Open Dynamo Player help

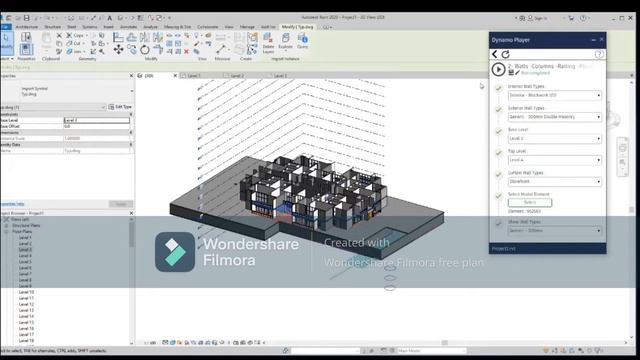pyautogui.click(x=599, y=54)
